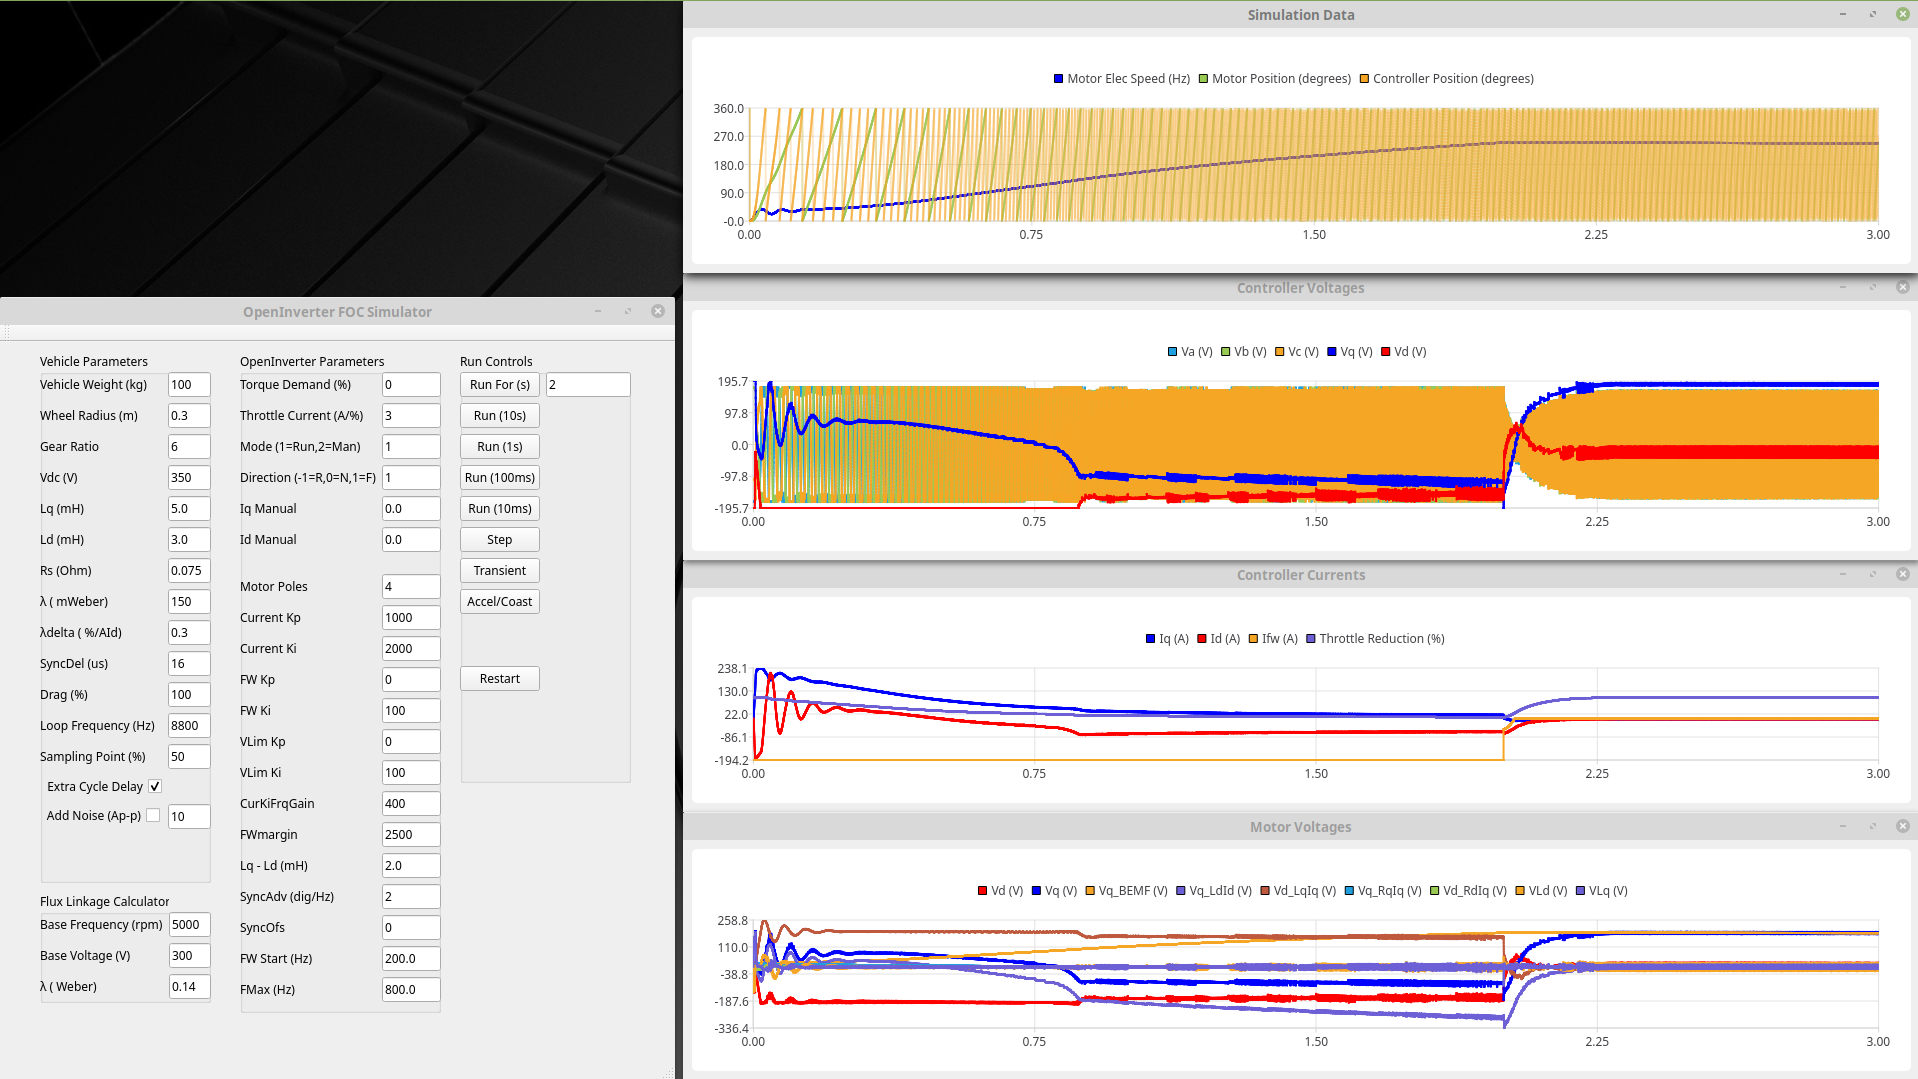Toggle the Extra Cycle Delay checkbox
Image resolution: width=1918 pixels, height=1079 pixels.
pos(155,787)
